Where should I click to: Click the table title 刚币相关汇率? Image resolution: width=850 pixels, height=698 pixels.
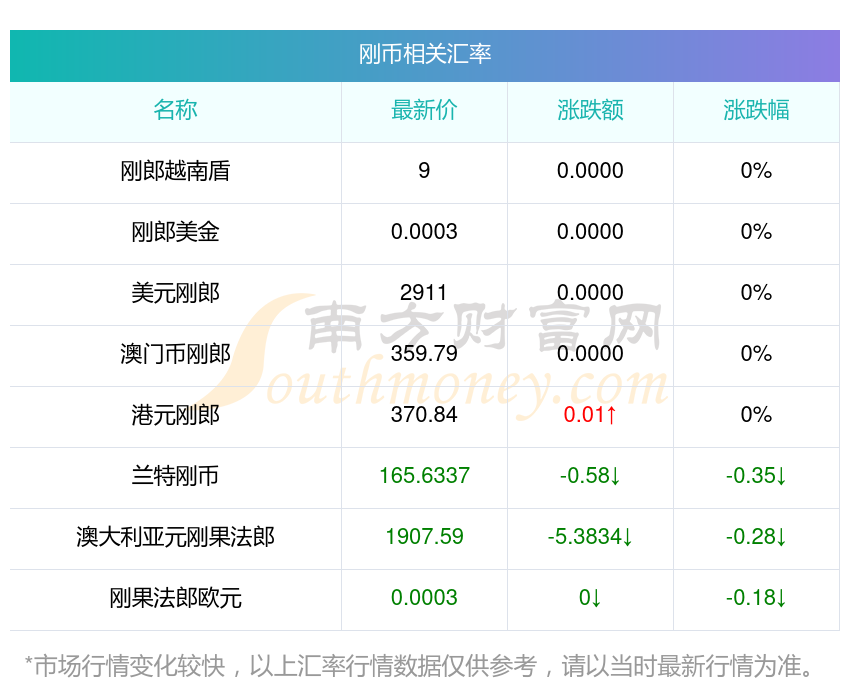[424, 54]
